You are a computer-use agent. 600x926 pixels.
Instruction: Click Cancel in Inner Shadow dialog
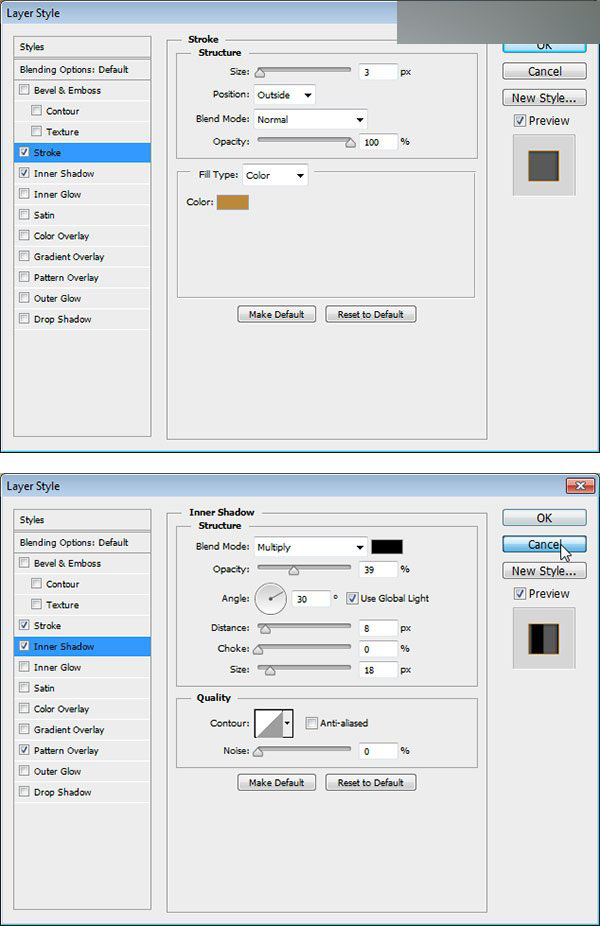point(544,544)
